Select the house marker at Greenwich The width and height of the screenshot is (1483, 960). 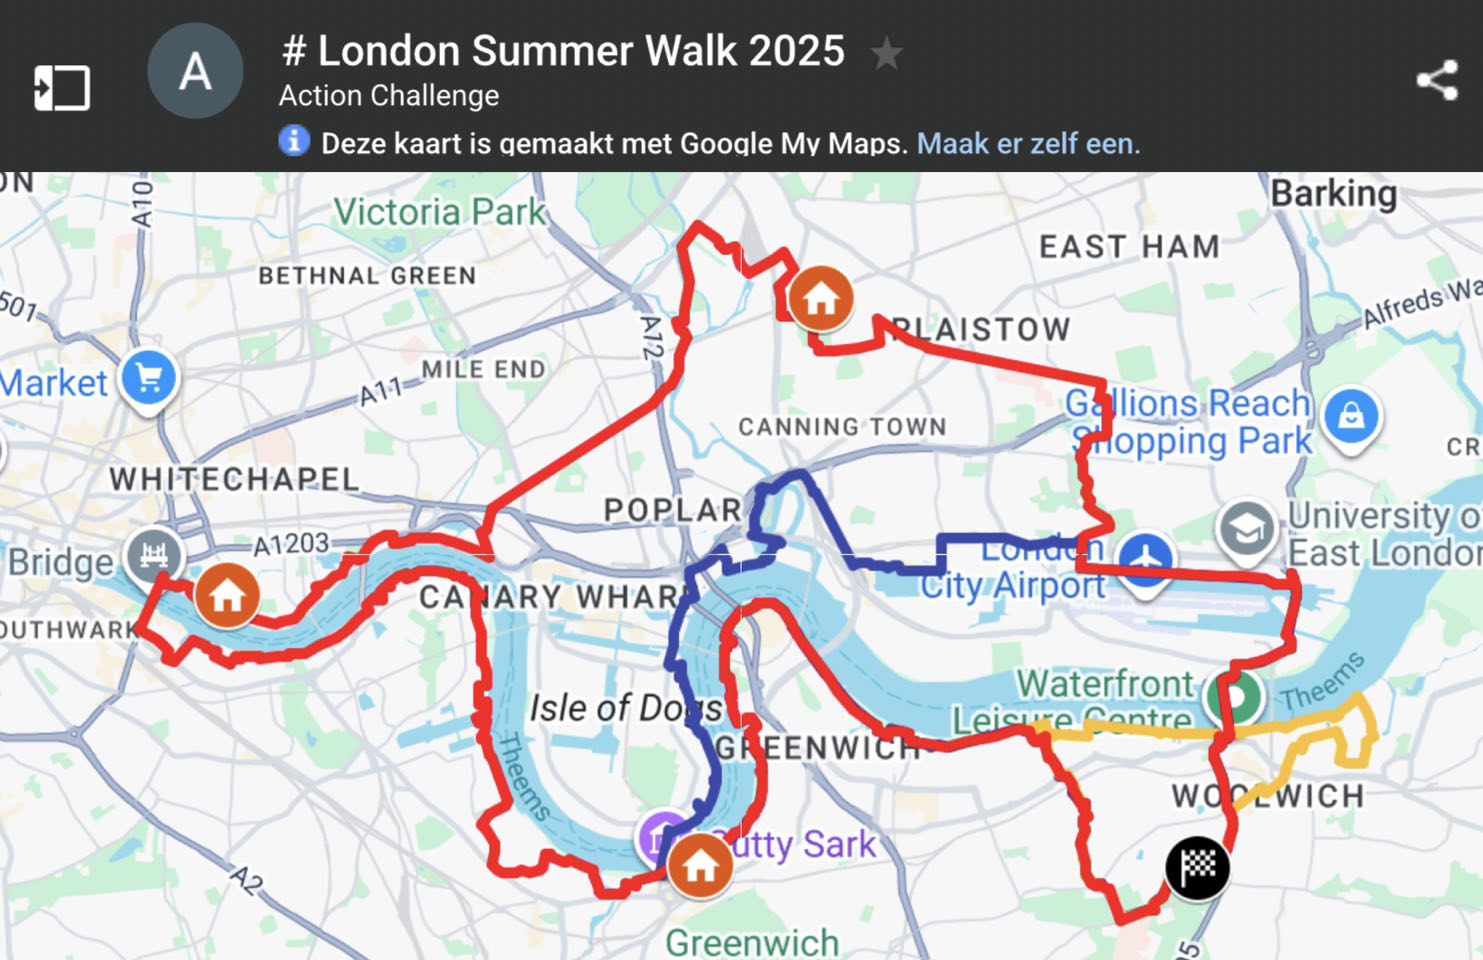pyautogui.click(x=700, y=866)
